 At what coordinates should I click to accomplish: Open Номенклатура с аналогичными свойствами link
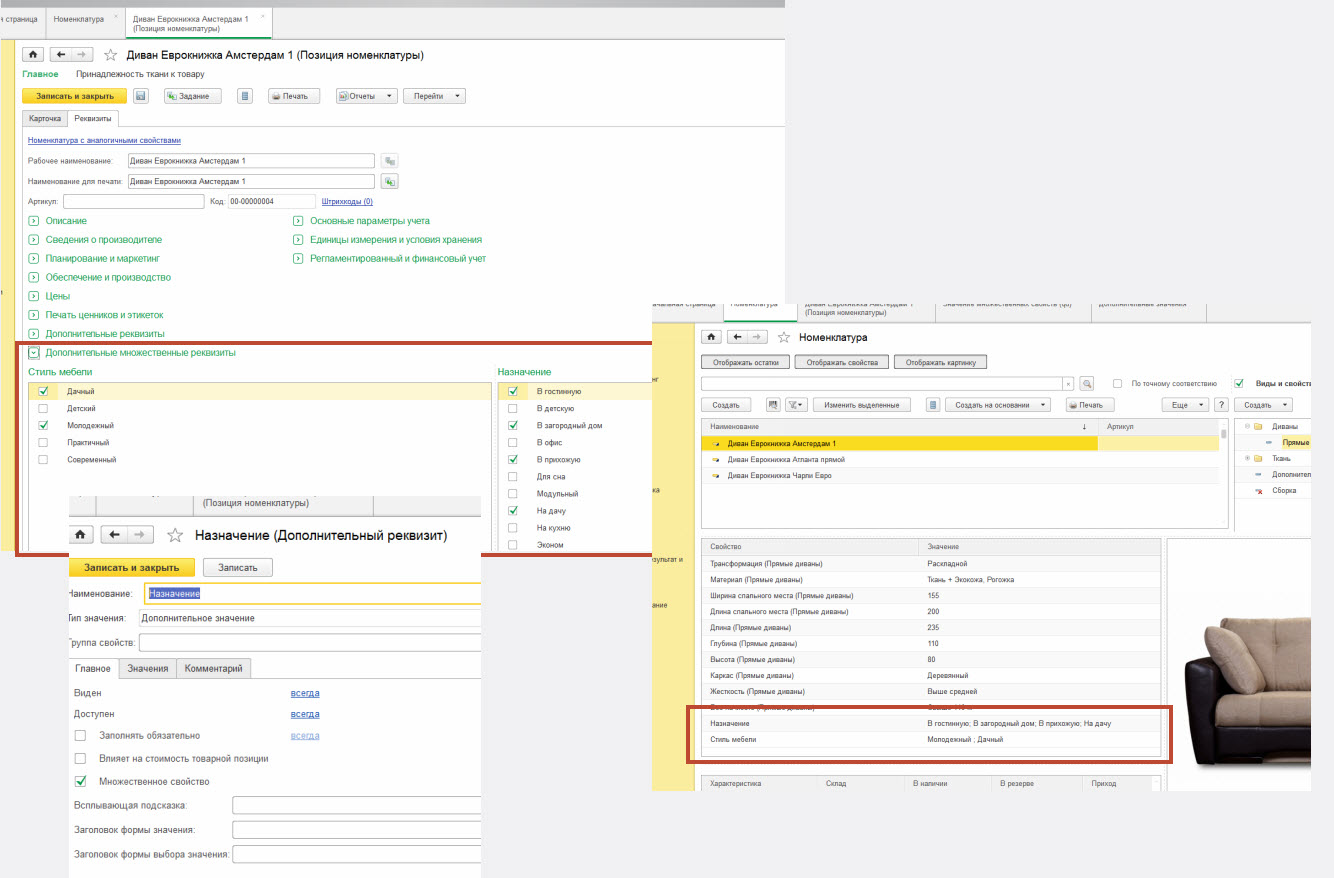(104, 141)
